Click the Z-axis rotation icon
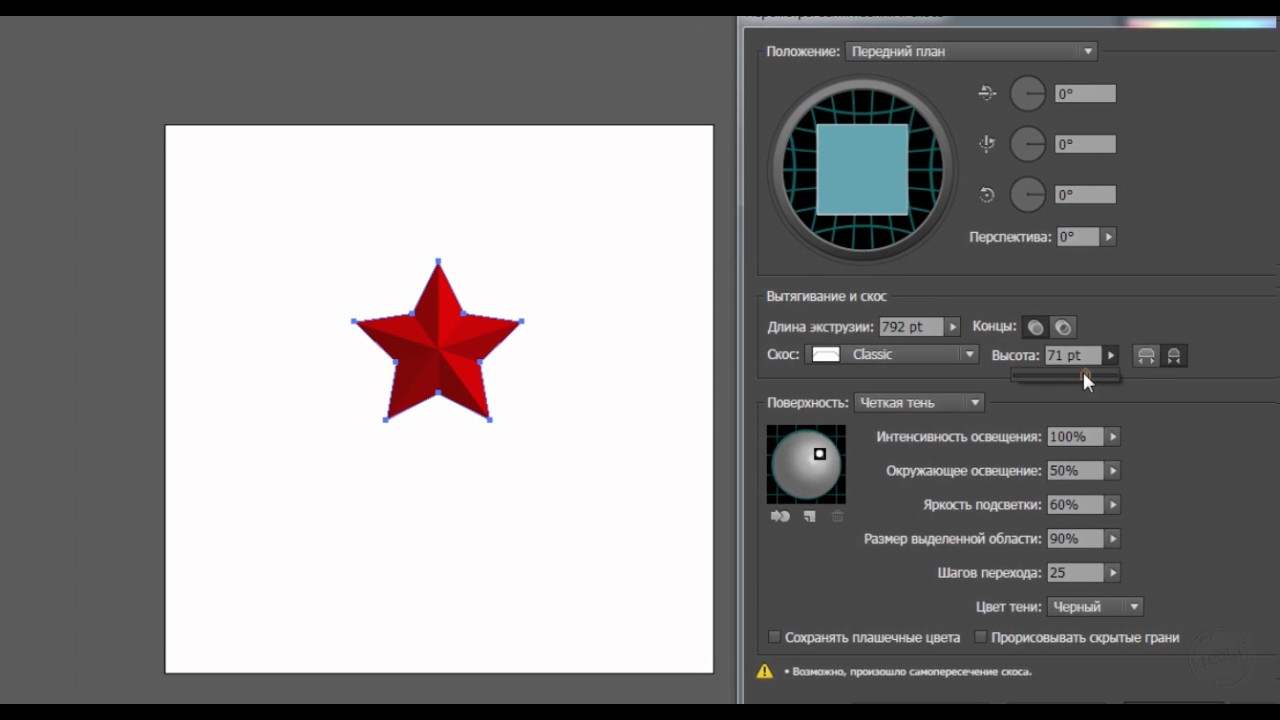 point(987,195)
